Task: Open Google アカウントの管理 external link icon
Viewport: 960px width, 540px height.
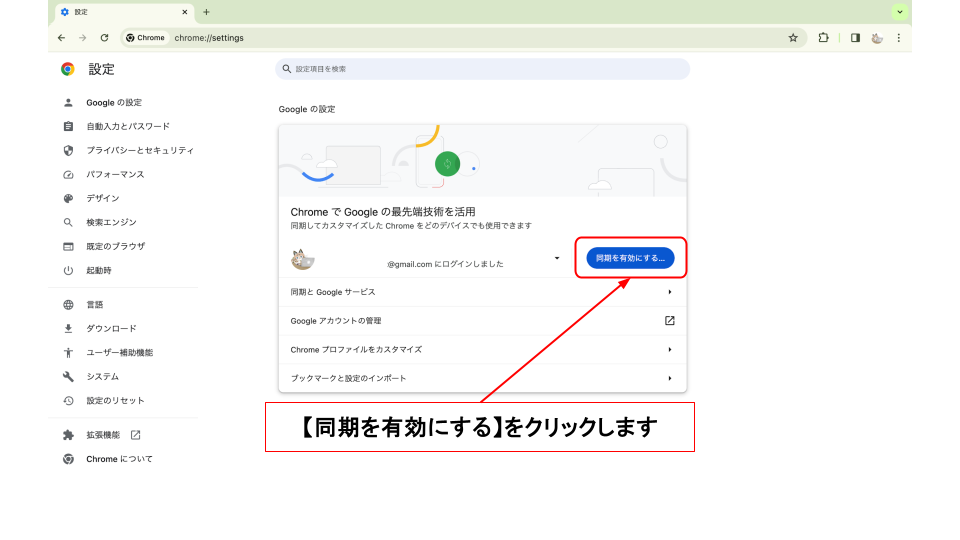Action: pyautogui.click(x=670, y=321)
